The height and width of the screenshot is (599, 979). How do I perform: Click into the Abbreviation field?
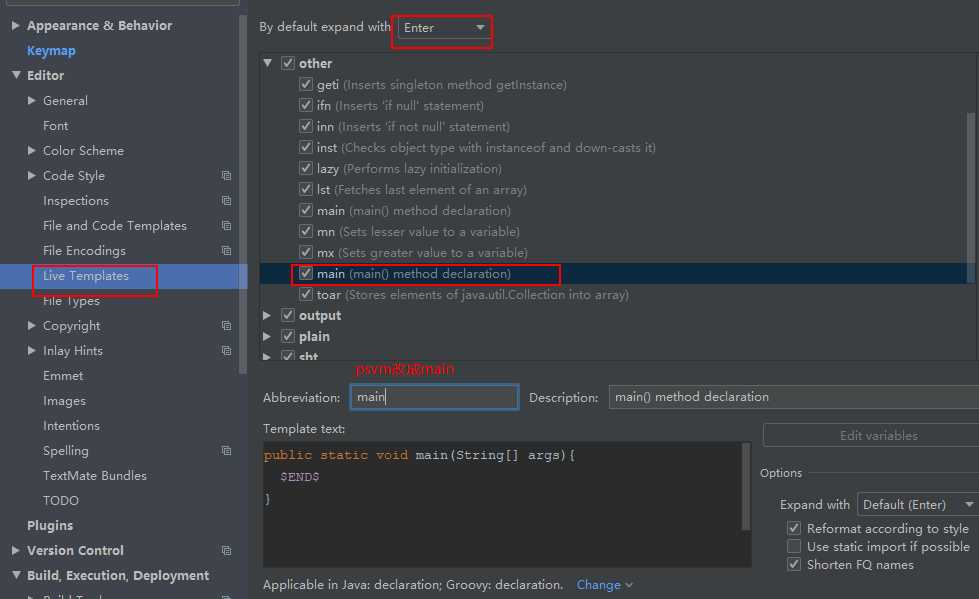tap(435, 397)
